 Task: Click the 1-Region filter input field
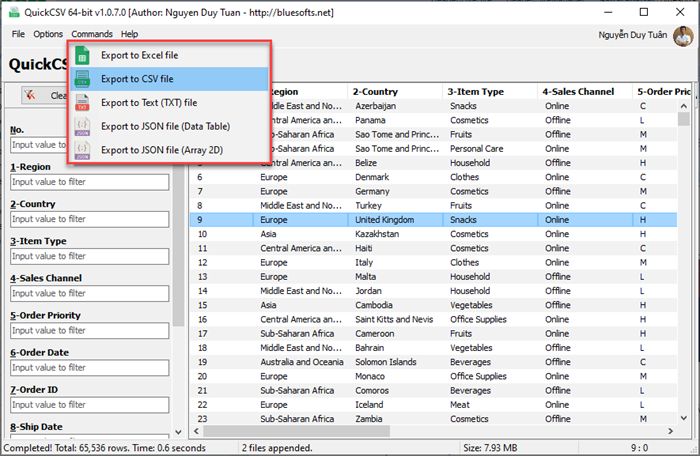coord(89,183)
